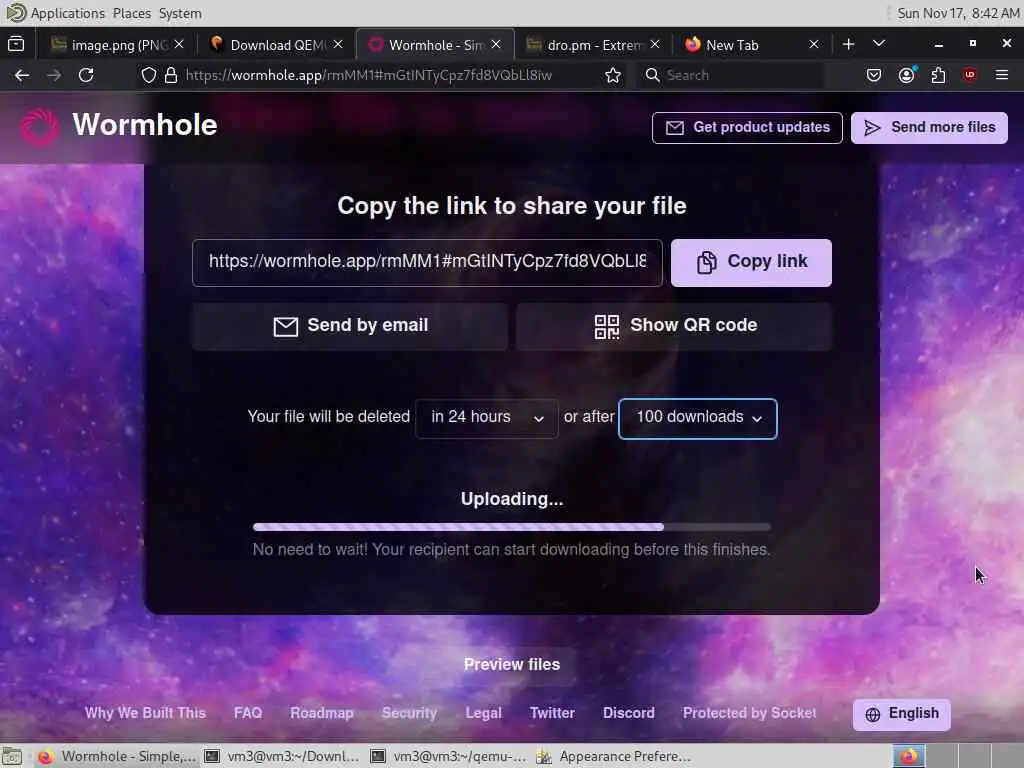Click the Wormhole site title text
Image resolution: width=1024 pixels, height=768 pixels.
coord(145,125)
